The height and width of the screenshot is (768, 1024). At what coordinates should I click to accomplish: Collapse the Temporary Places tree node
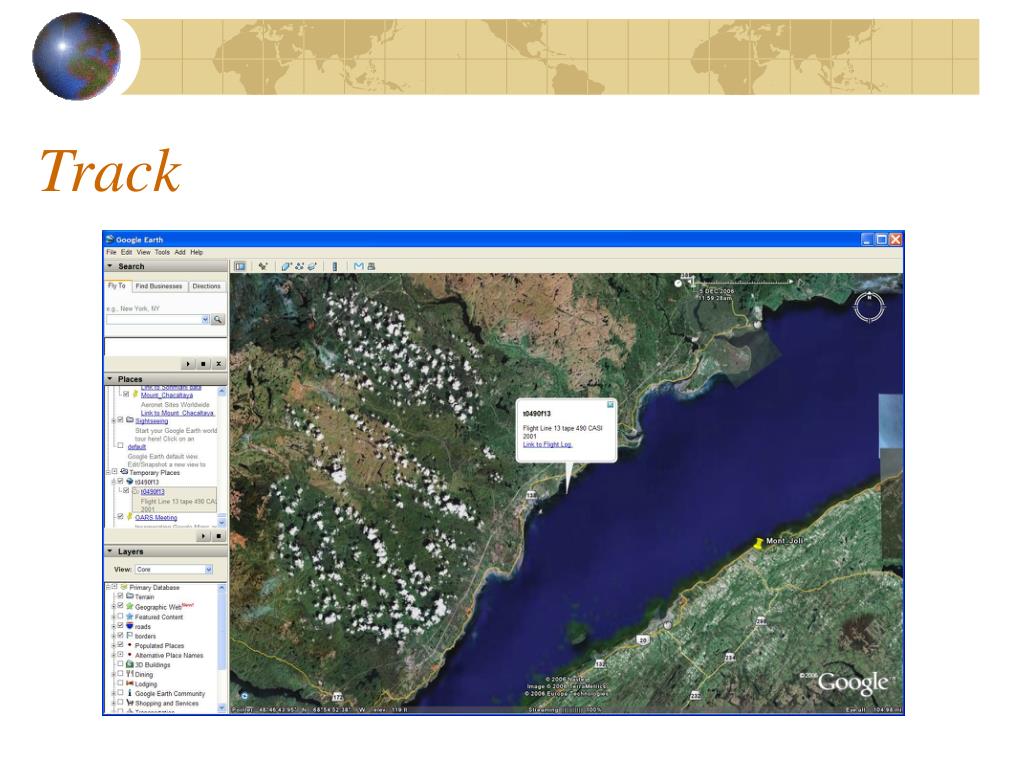tap(108, 472)
